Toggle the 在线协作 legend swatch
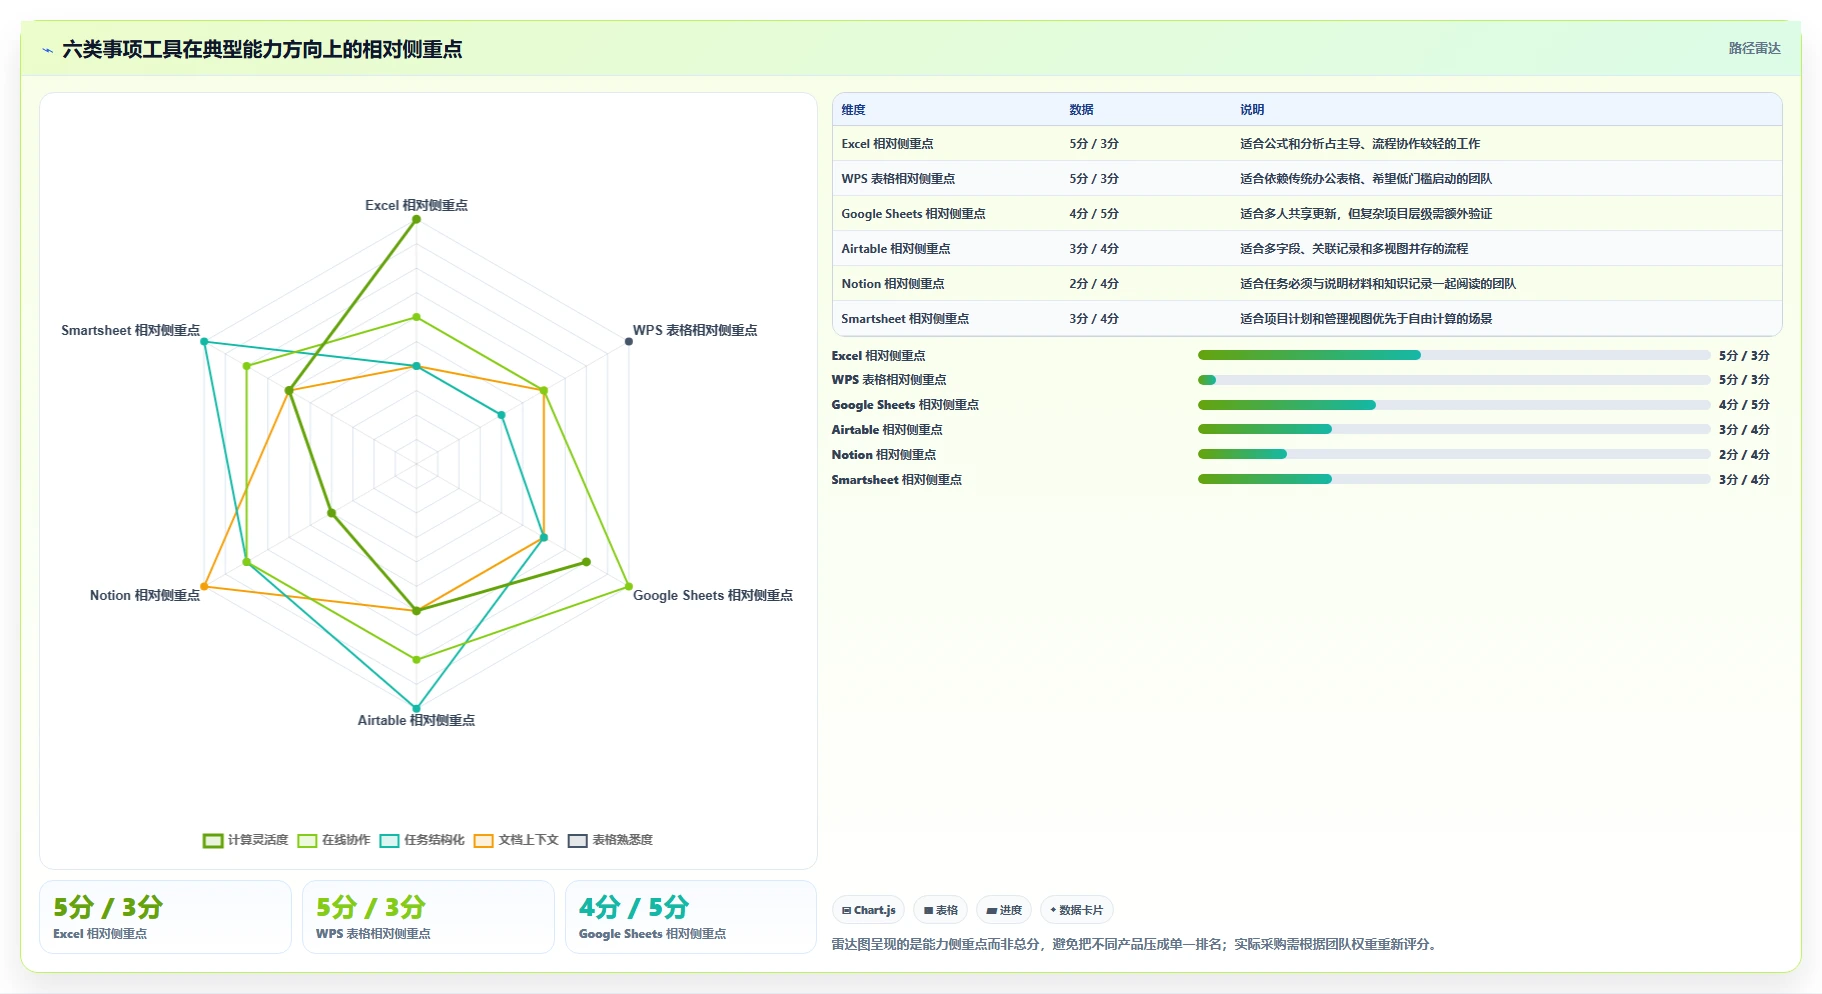This screenshot has width=1822, height=994. click(x=307, y=840)
